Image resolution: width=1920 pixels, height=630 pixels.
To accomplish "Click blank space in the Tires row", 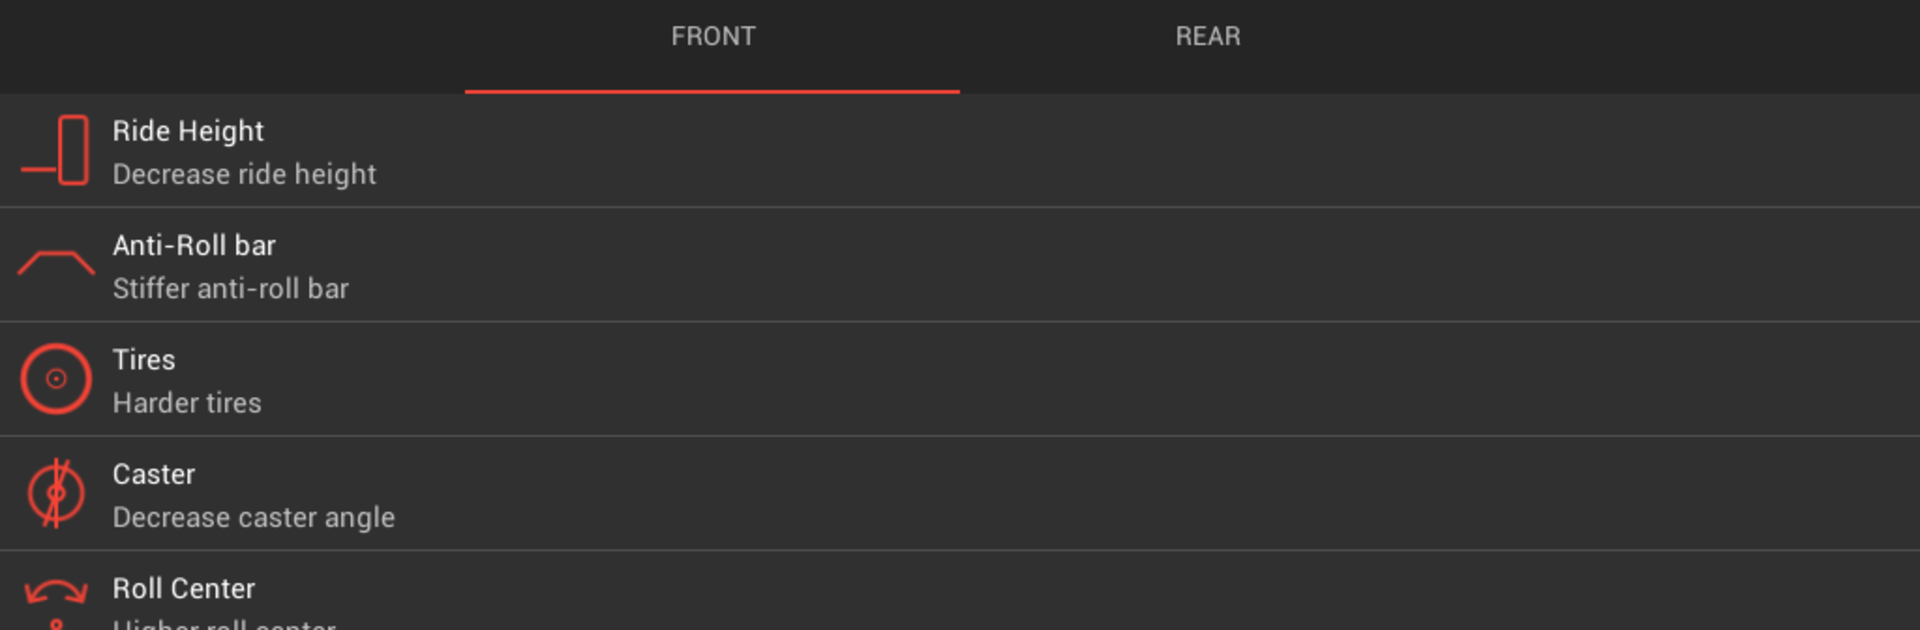I will [1100, 379].
